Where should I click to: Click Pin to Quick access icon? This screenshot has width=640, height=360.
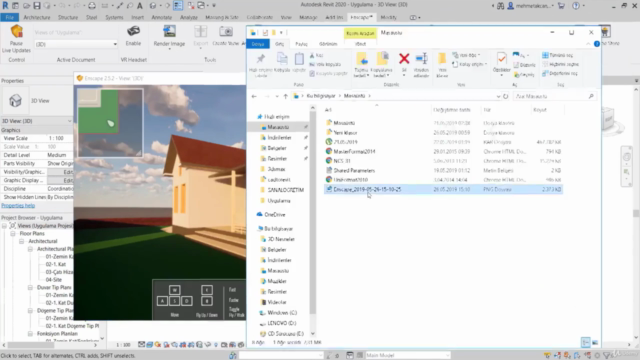tap(260, 59)
